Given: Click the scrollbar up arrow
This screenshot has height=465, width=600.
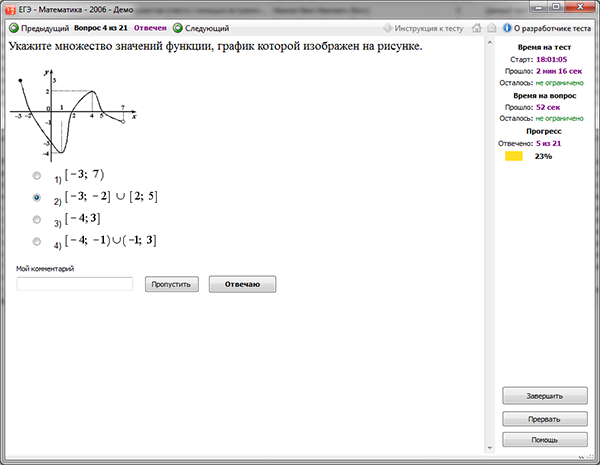Looking at the screenshot, I should coord(489,42).
